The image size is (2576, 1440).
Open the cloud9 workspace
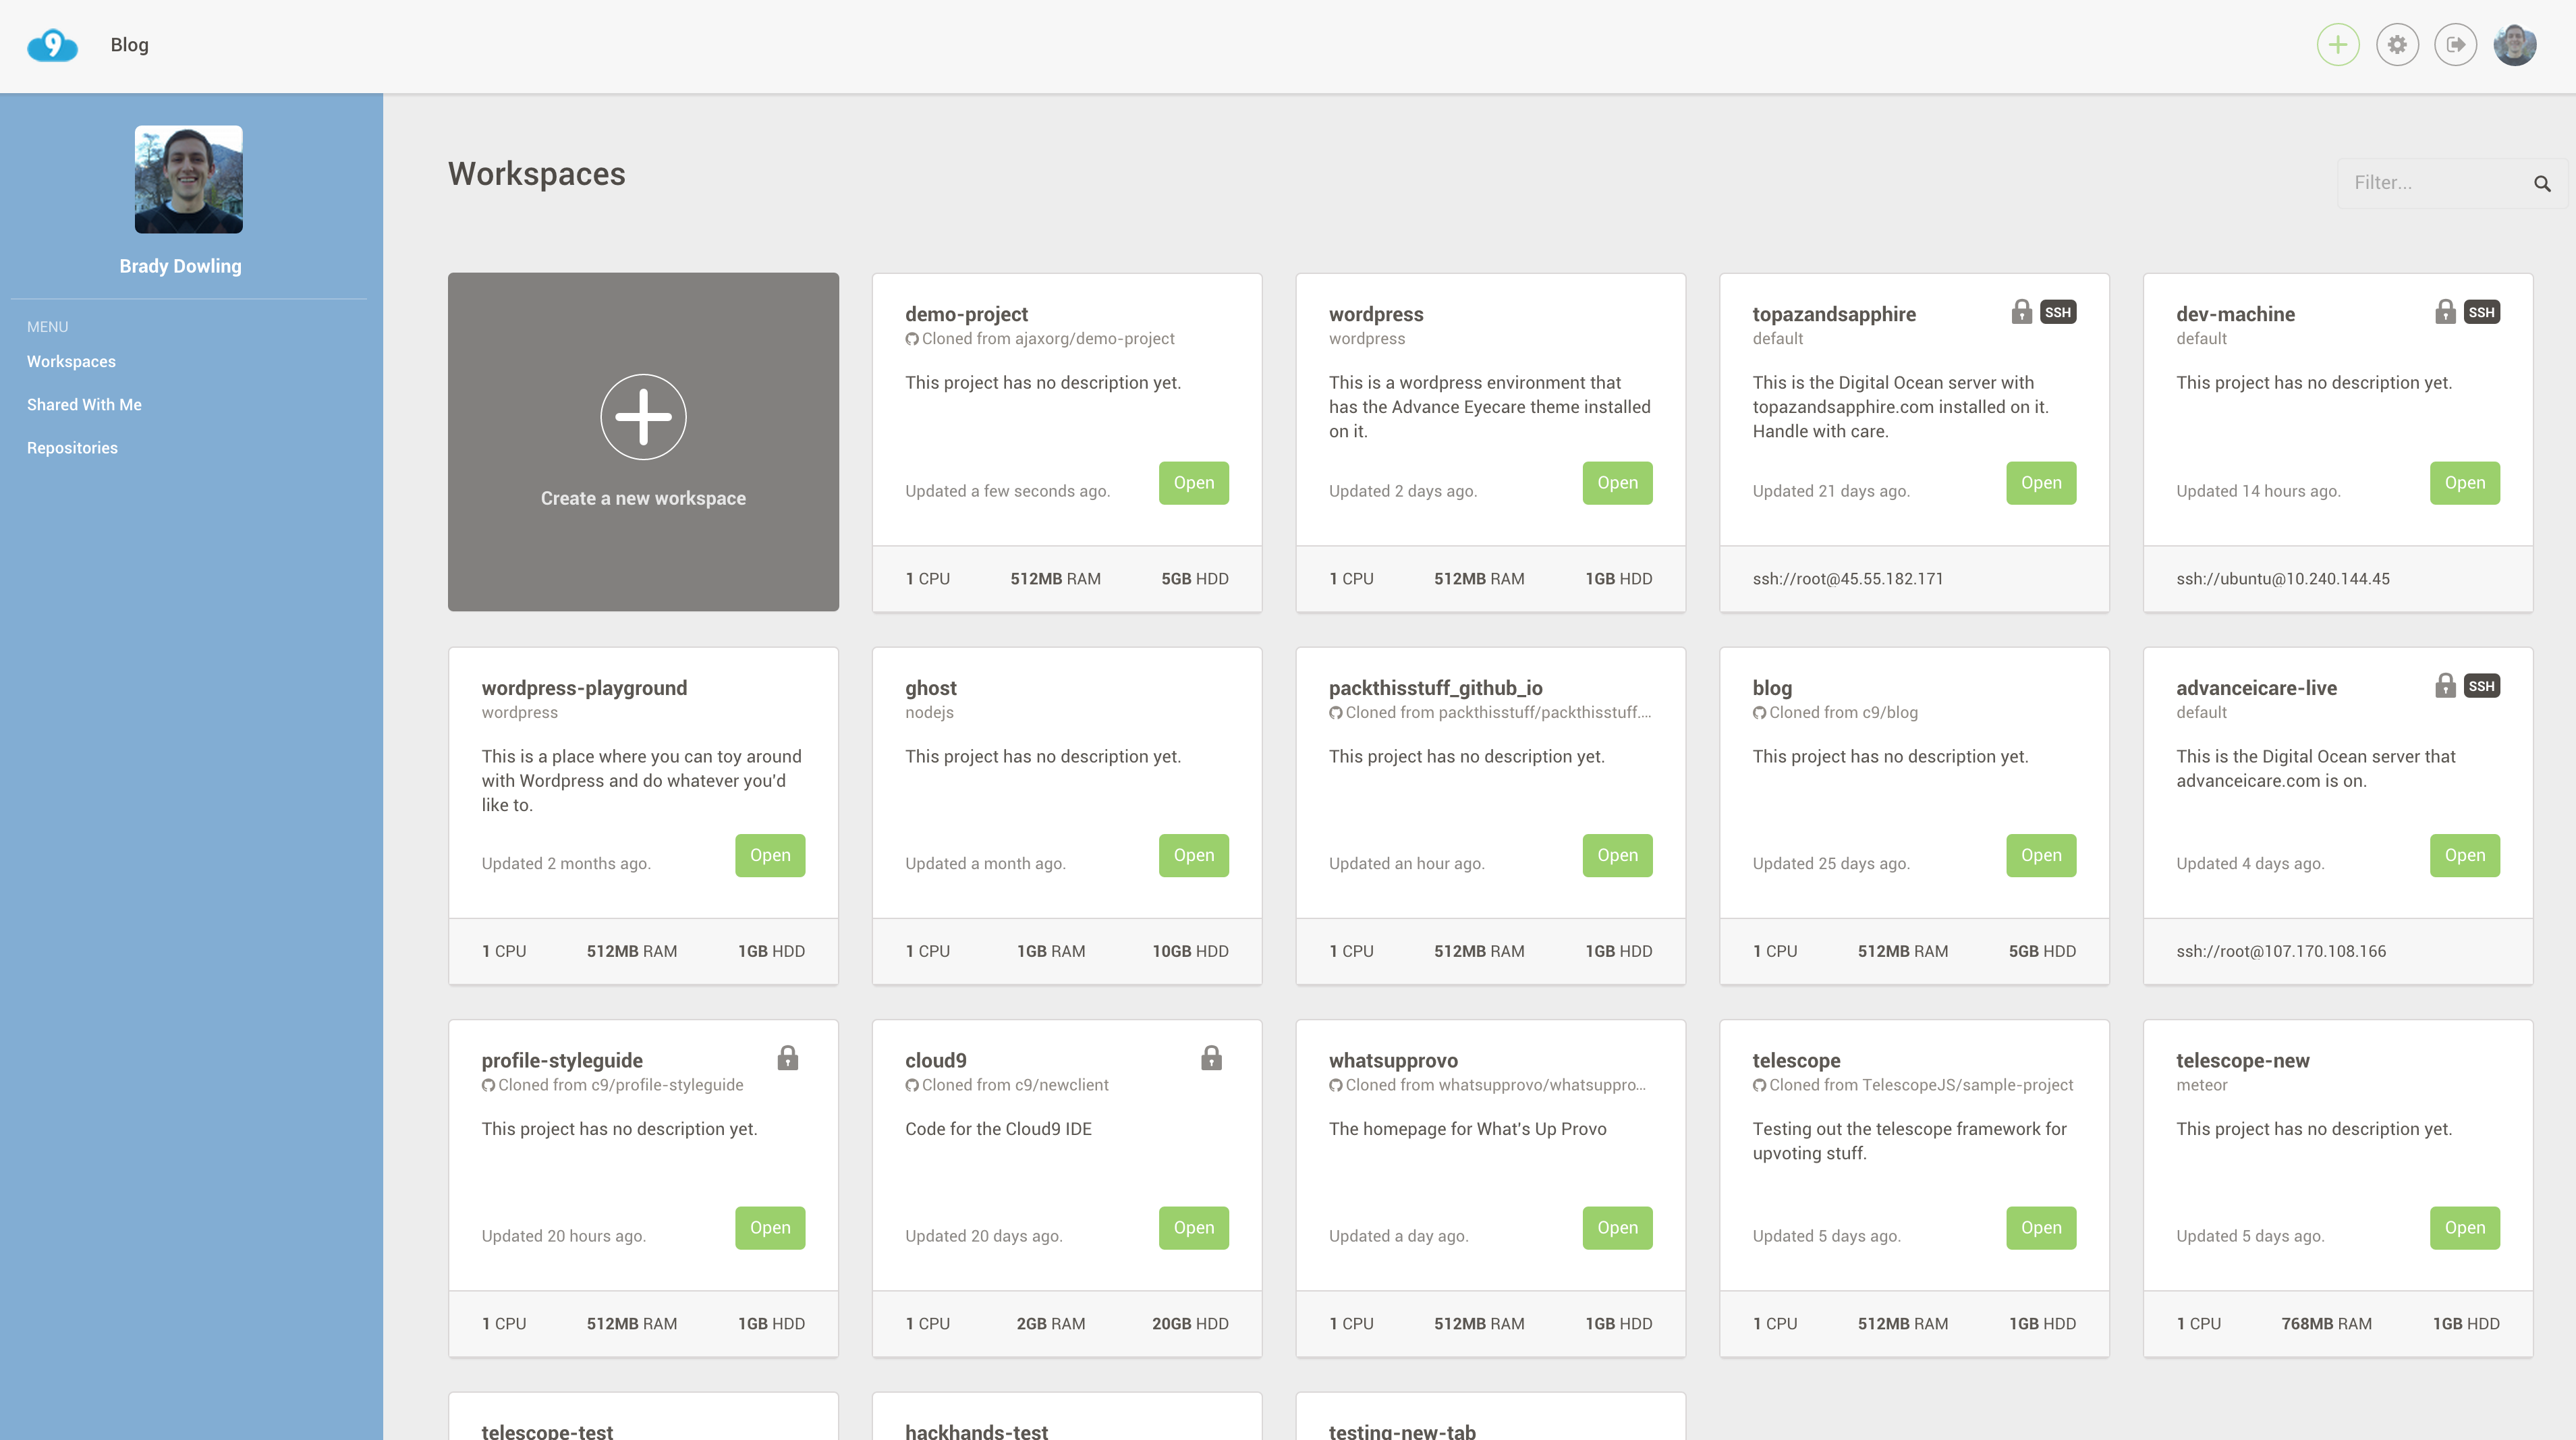tap(1193, 1228)
